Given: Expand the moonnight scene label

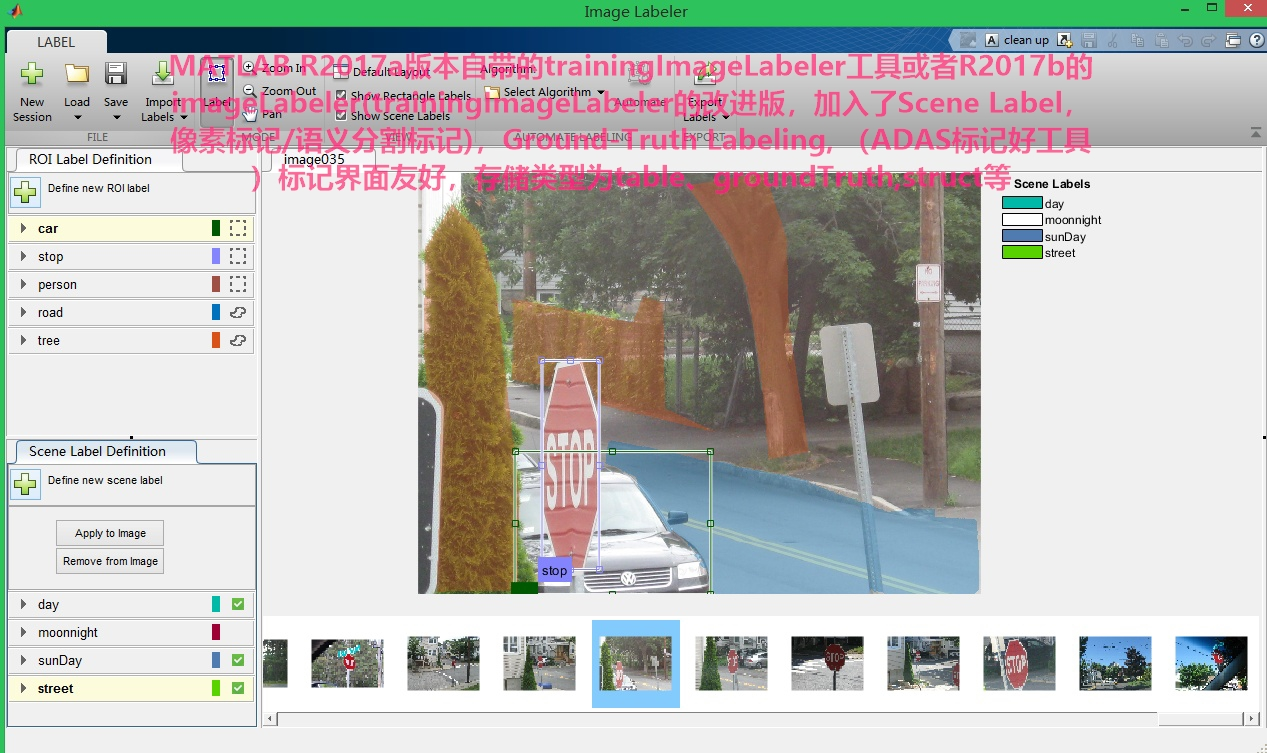Looking at the screenshot, I should 23,632.
